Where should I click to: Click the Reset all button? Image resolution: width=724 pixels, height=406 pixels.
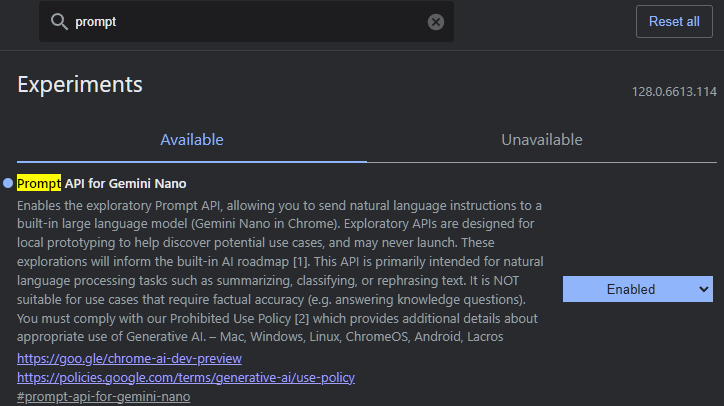click(x=674, y=21)
